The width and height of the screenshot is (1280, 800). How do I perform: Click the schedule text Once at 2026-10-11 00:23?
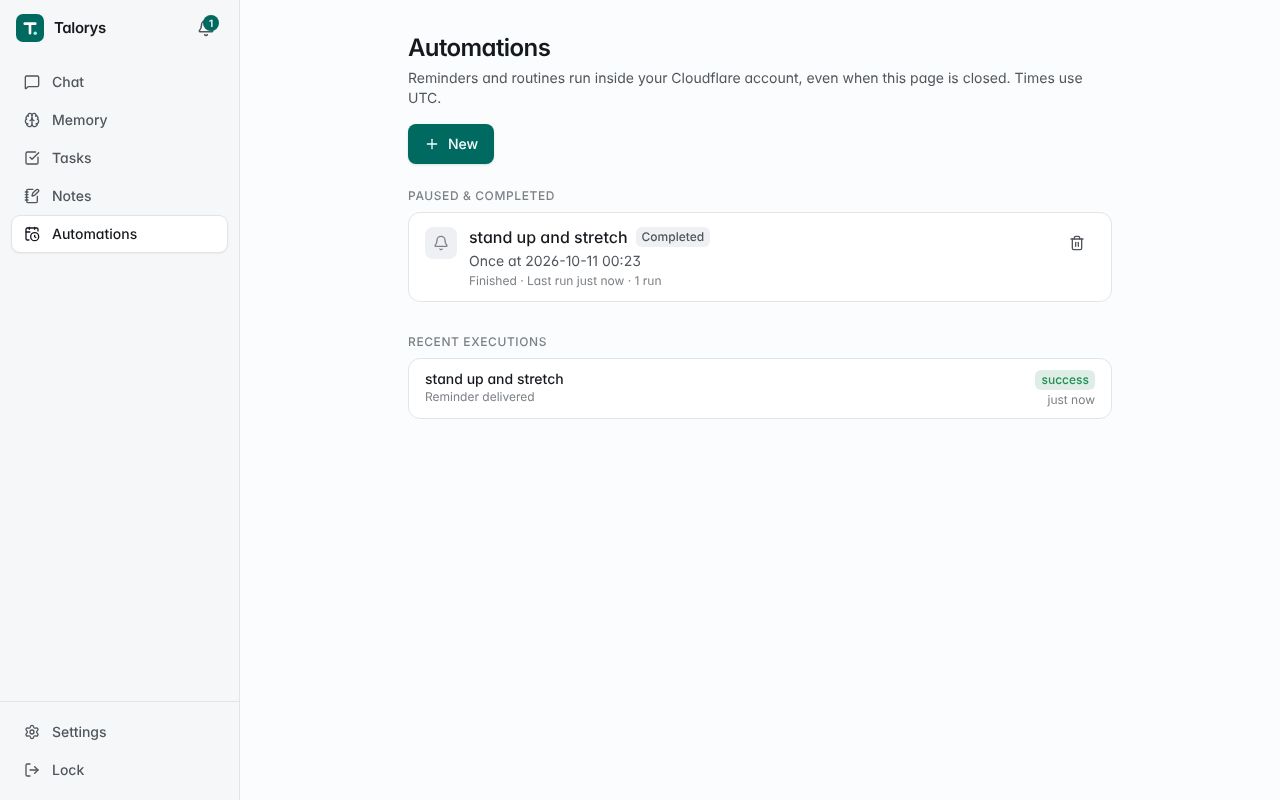coord(555,261)
